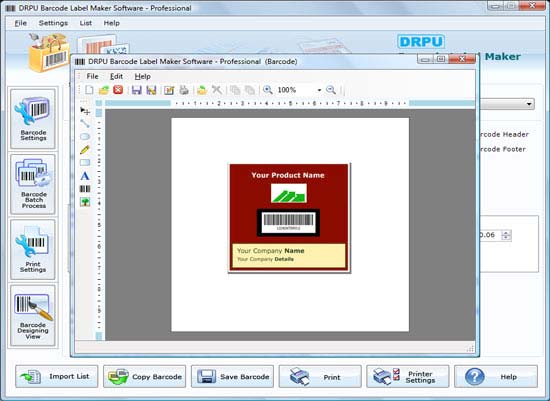The width and height of the screenshot is (550, 401).
Task: Open the File menu of the main window
Action: tap(20, 23)
